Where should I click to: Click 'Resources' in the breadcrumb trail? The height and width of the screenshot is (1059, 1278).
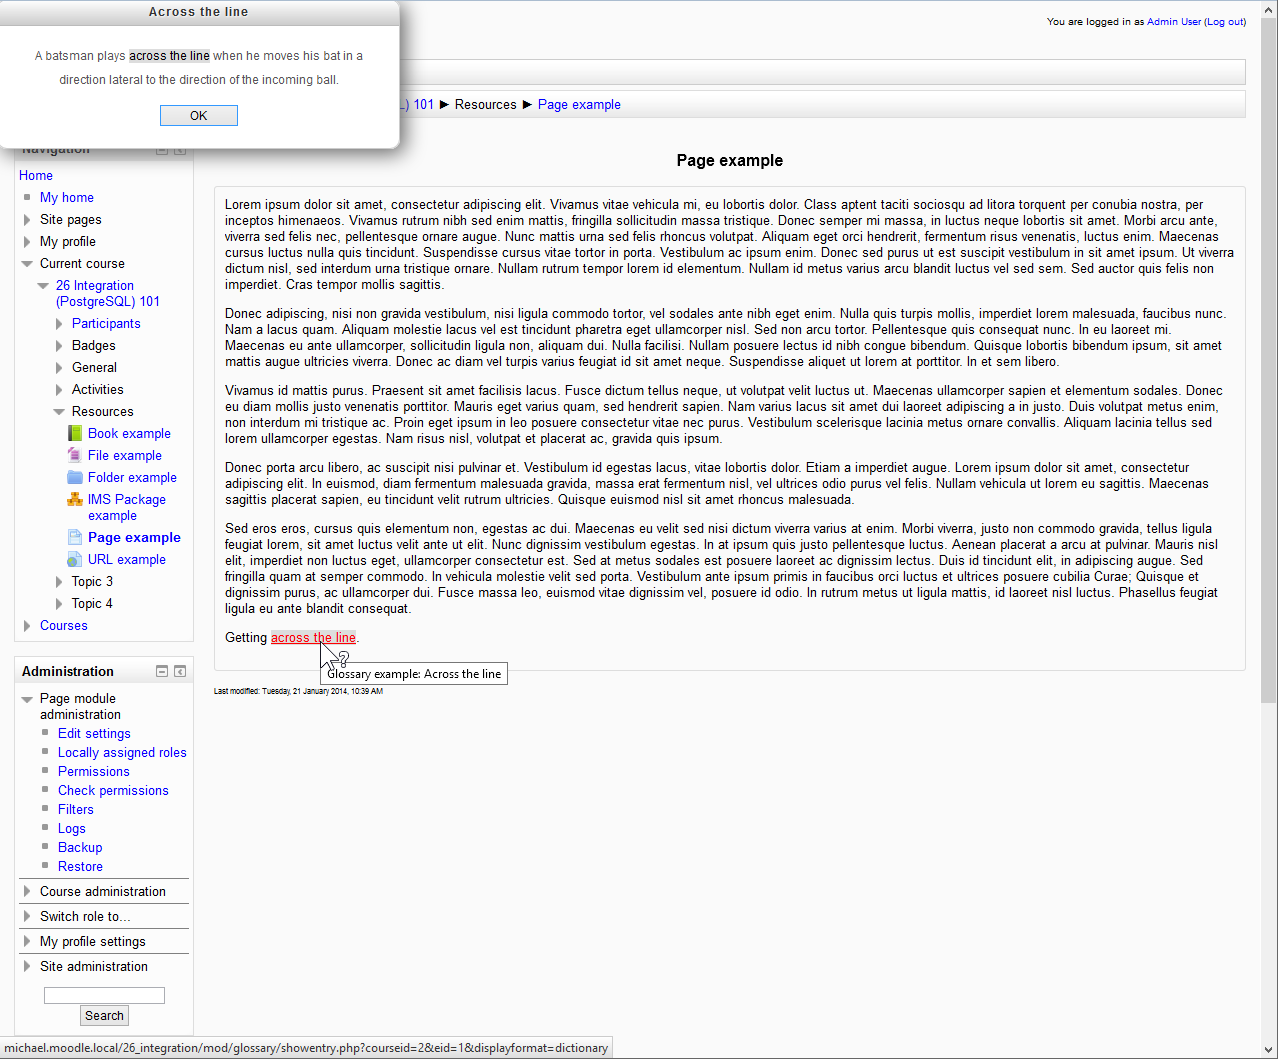pos(486,104)
